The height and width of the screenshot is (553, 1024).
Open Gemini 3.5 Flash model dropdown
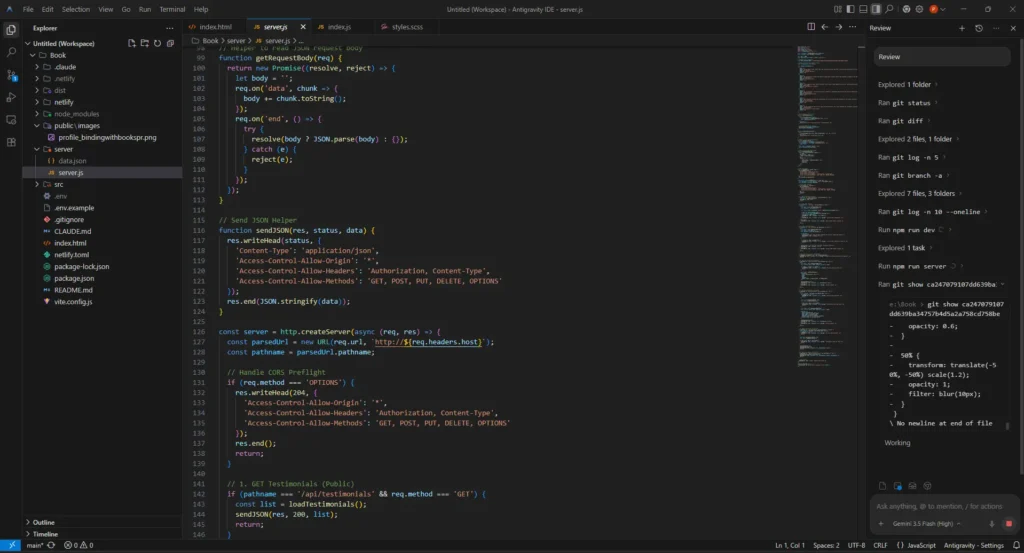(x=926, y=524)
